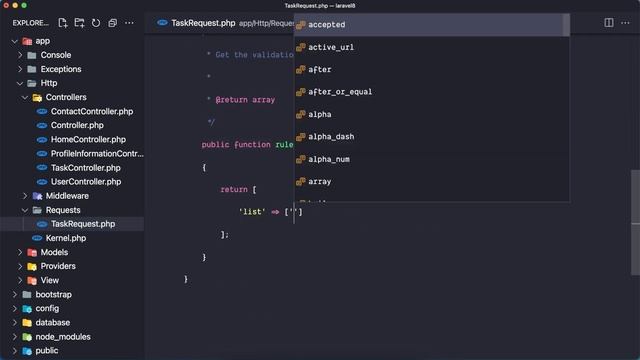Click the return keyword in the code
Image resolution: width=640 pixels, height=360 pixels.
point(234,189)
